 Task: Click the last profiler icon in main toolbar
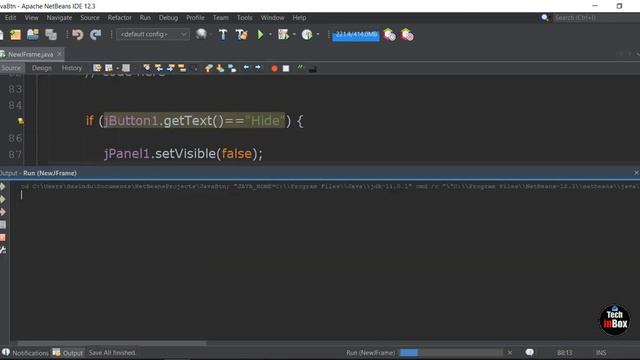click(x=407, y=35)
